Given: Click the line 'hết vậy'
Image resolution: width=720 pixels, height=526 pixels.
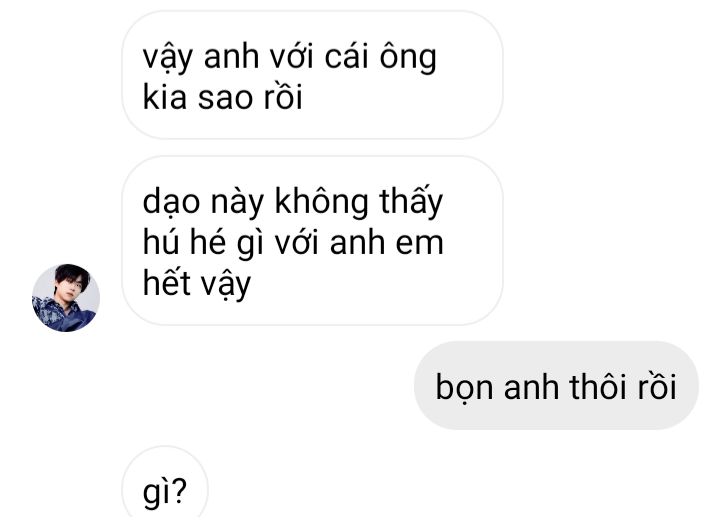Looking at the screenshot, I should [x=197, y=284].
